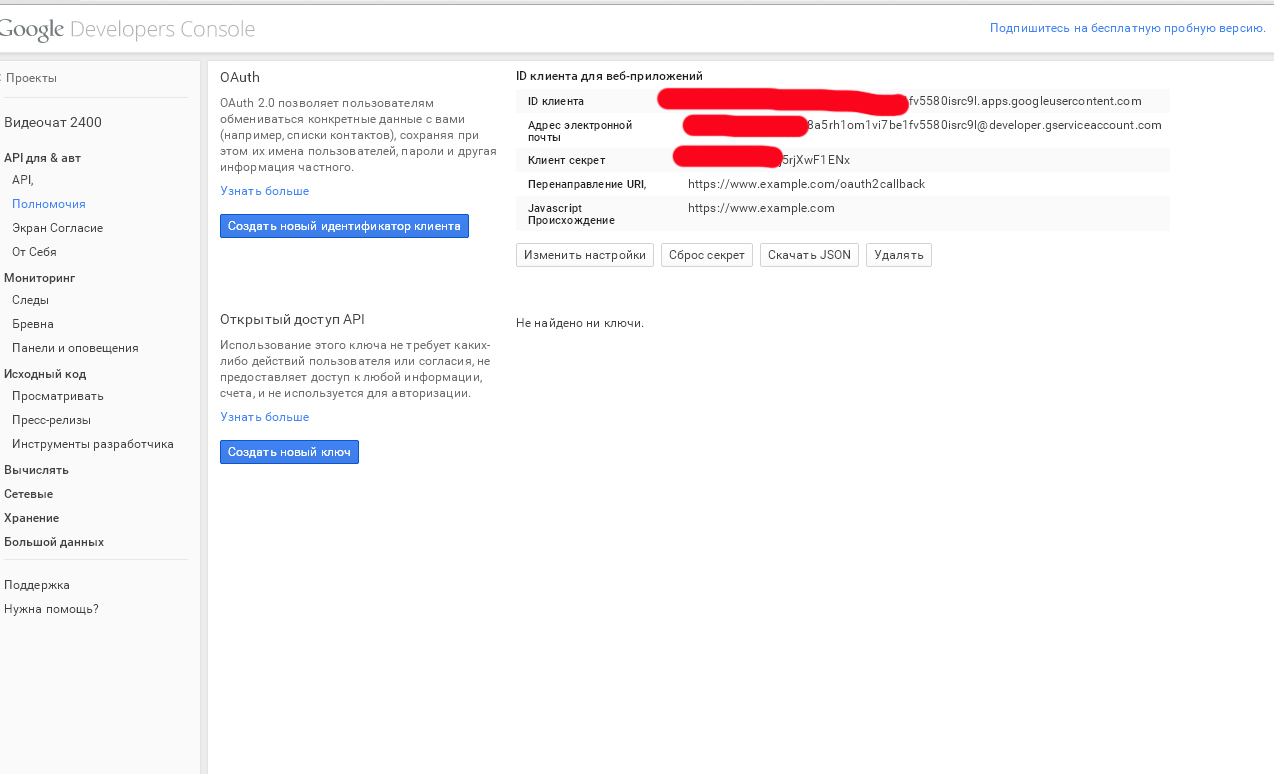Expand the Вычислять section
This screenshot has width=1274, height=774.
[37, 470]
